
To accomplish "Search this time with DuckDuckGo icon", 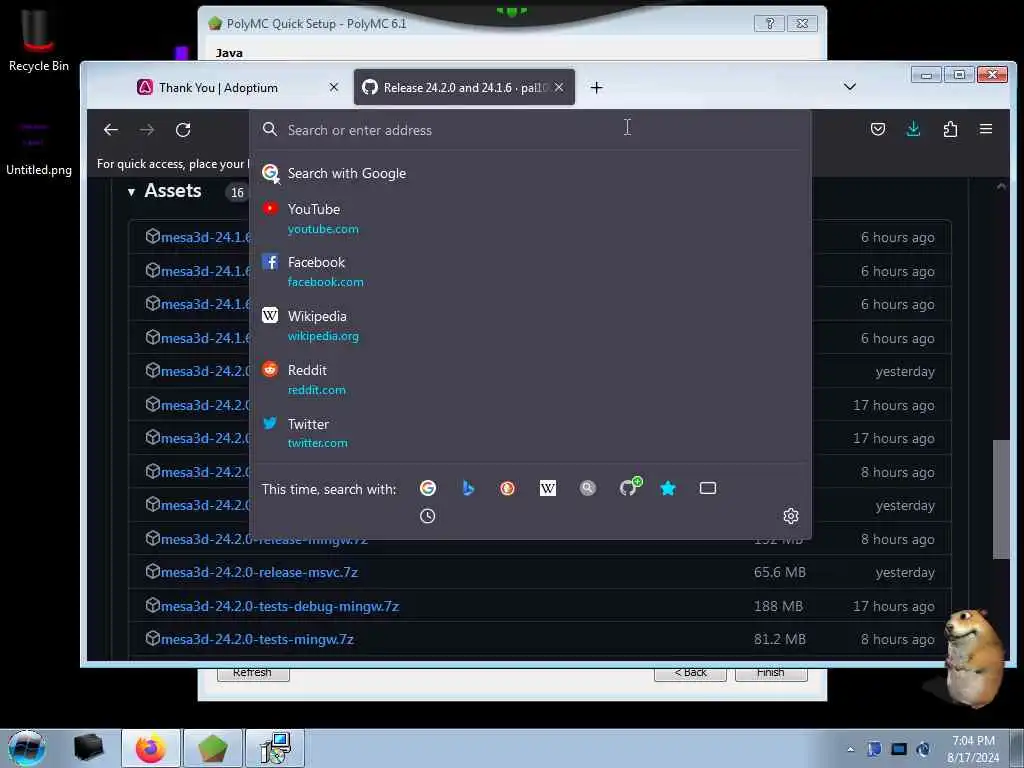I will [507, 488].
